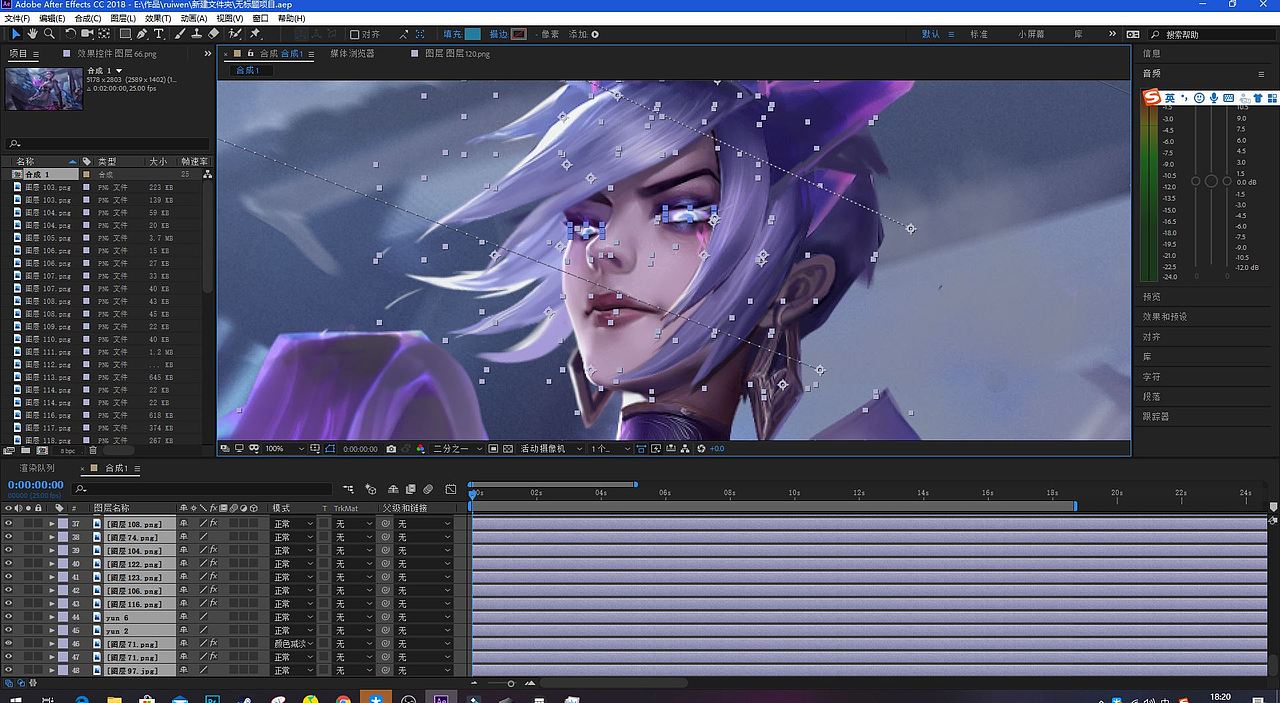1280x703 pixels.
Task: Enable motion blur icon in timeline
Action: click(428, 489)
